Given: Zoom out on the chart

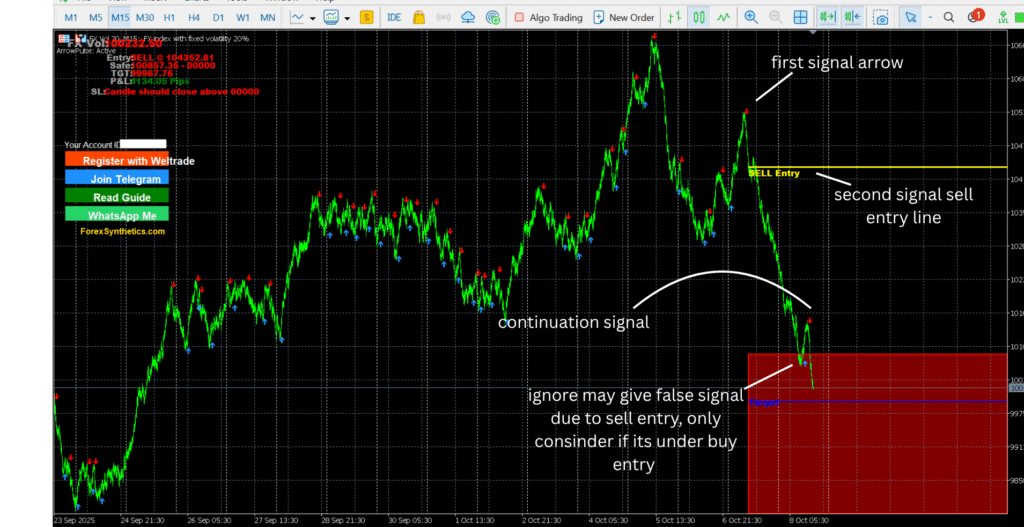Looking at the screenshot, I should 774,17.
